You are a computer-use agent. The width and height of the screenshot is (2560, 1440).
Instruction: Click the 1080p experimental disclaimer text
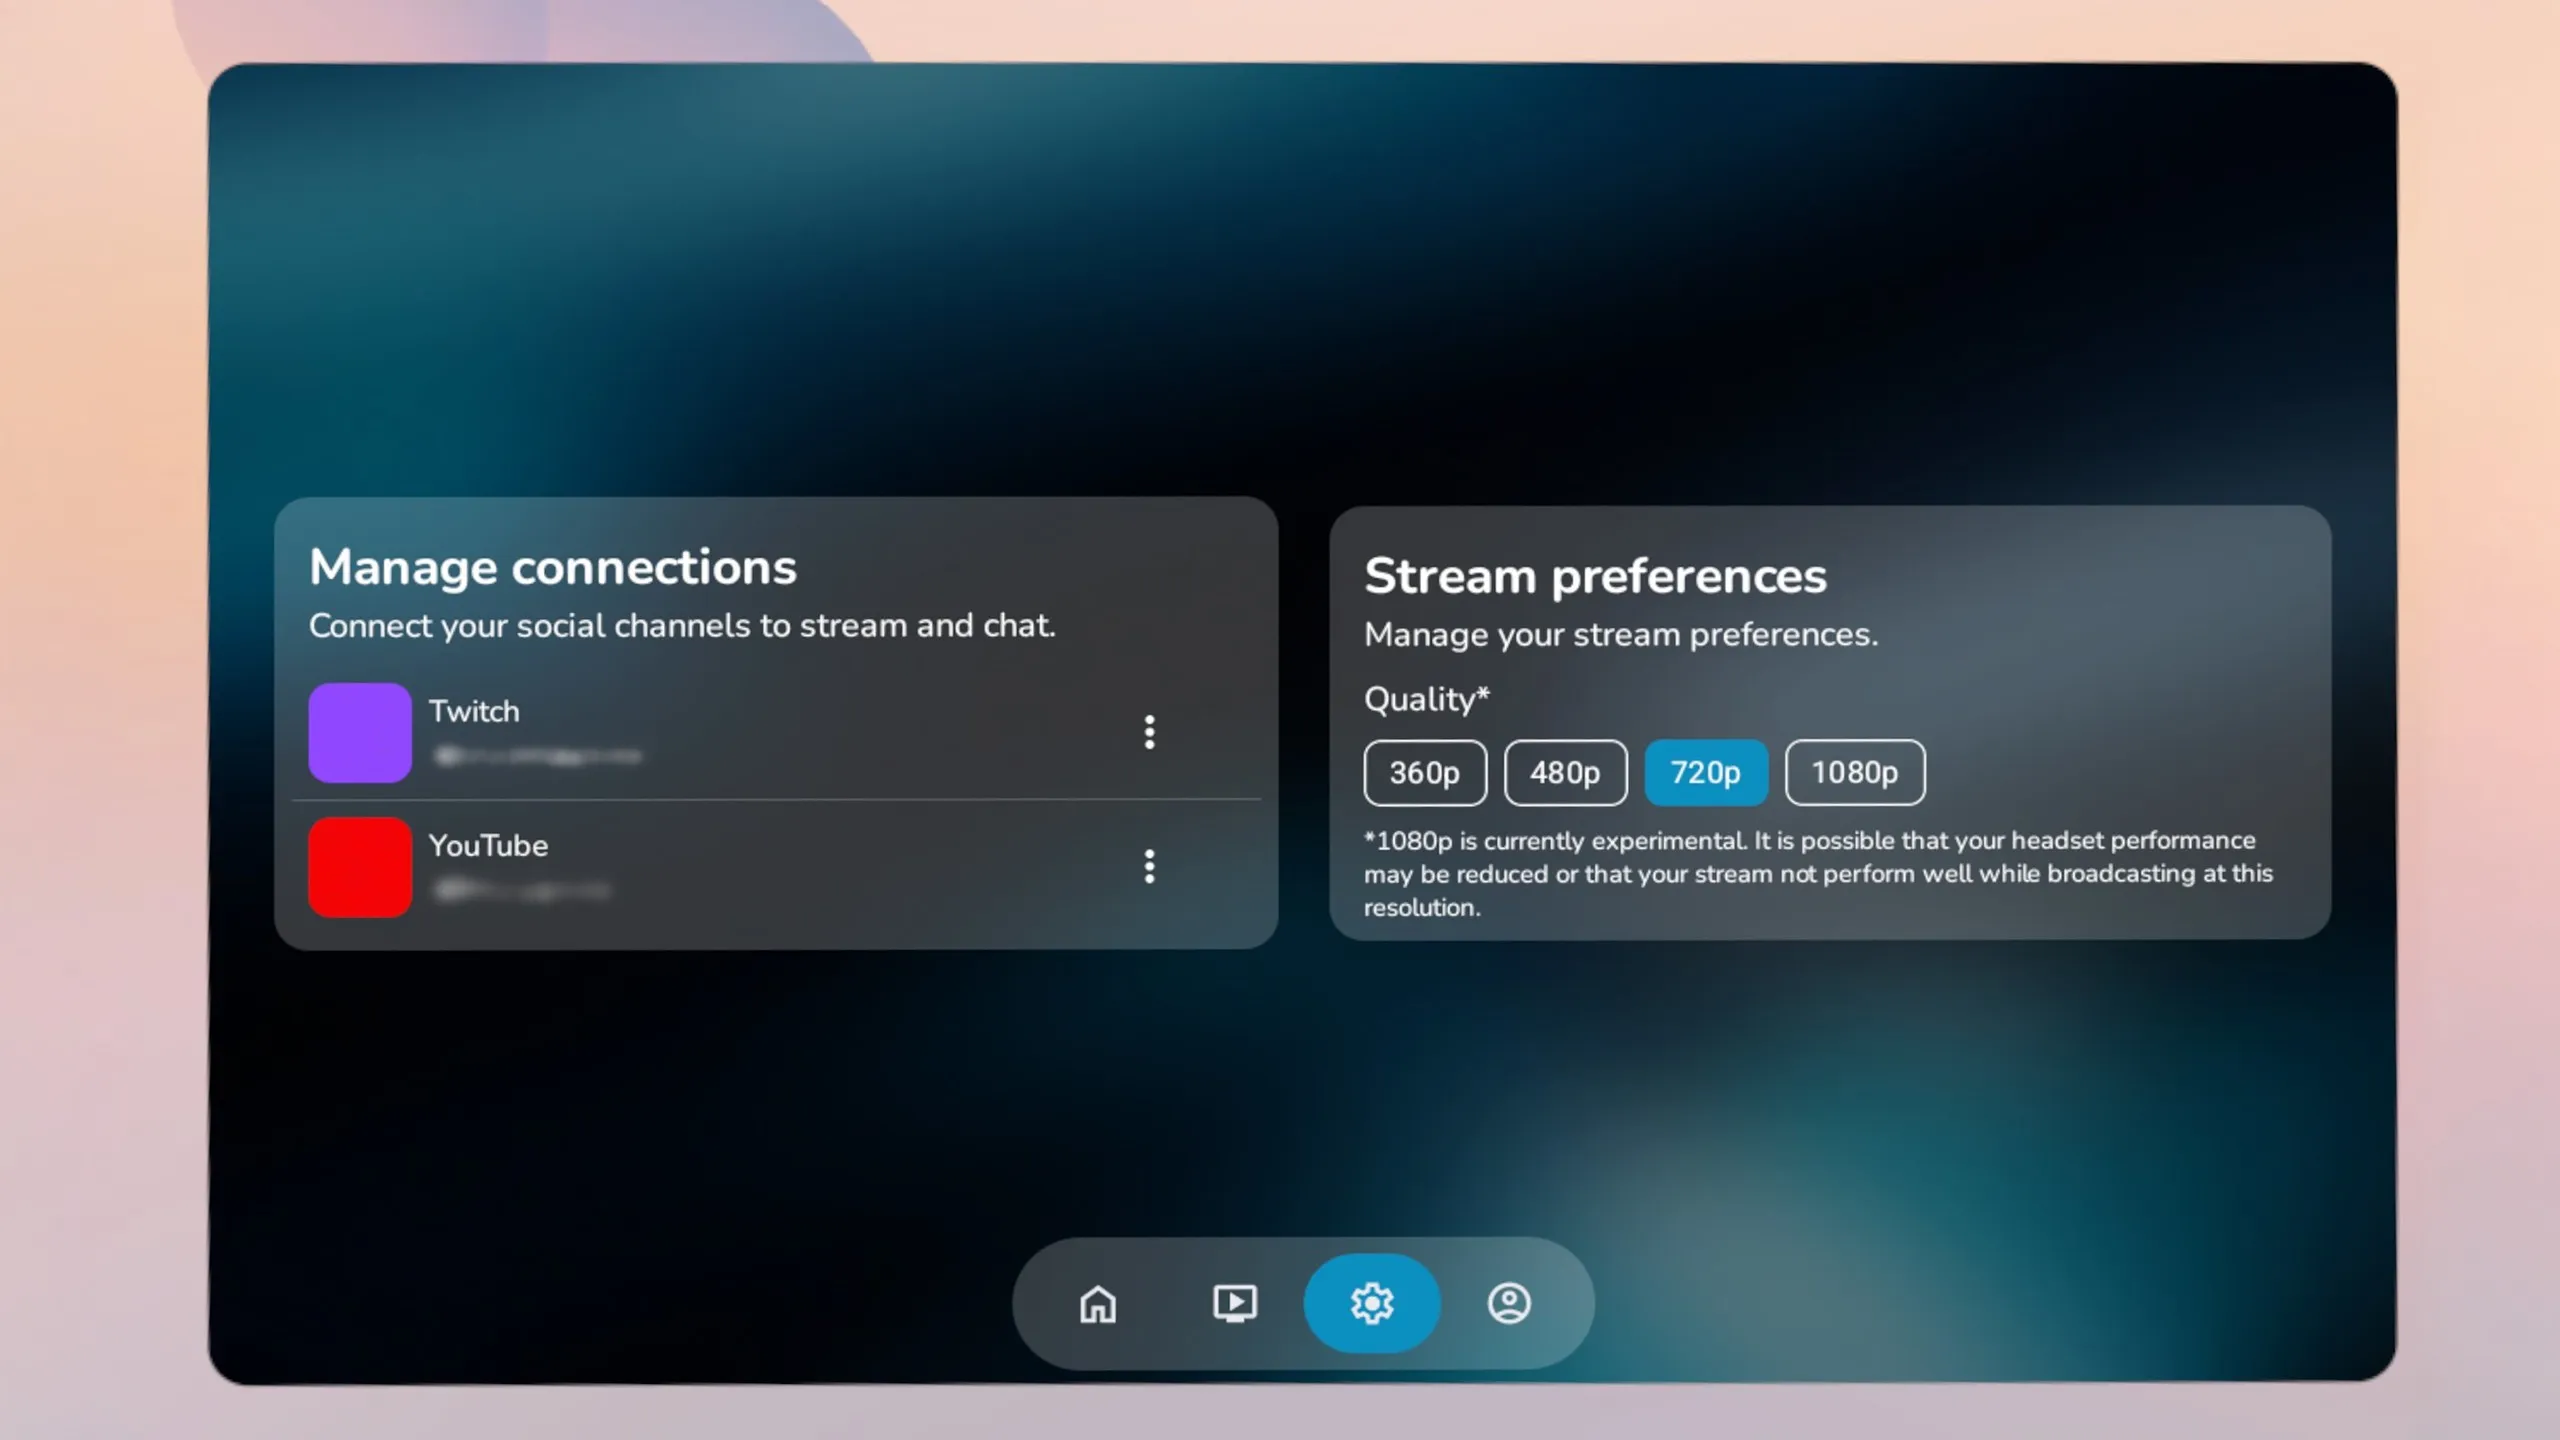[1818, 873]
